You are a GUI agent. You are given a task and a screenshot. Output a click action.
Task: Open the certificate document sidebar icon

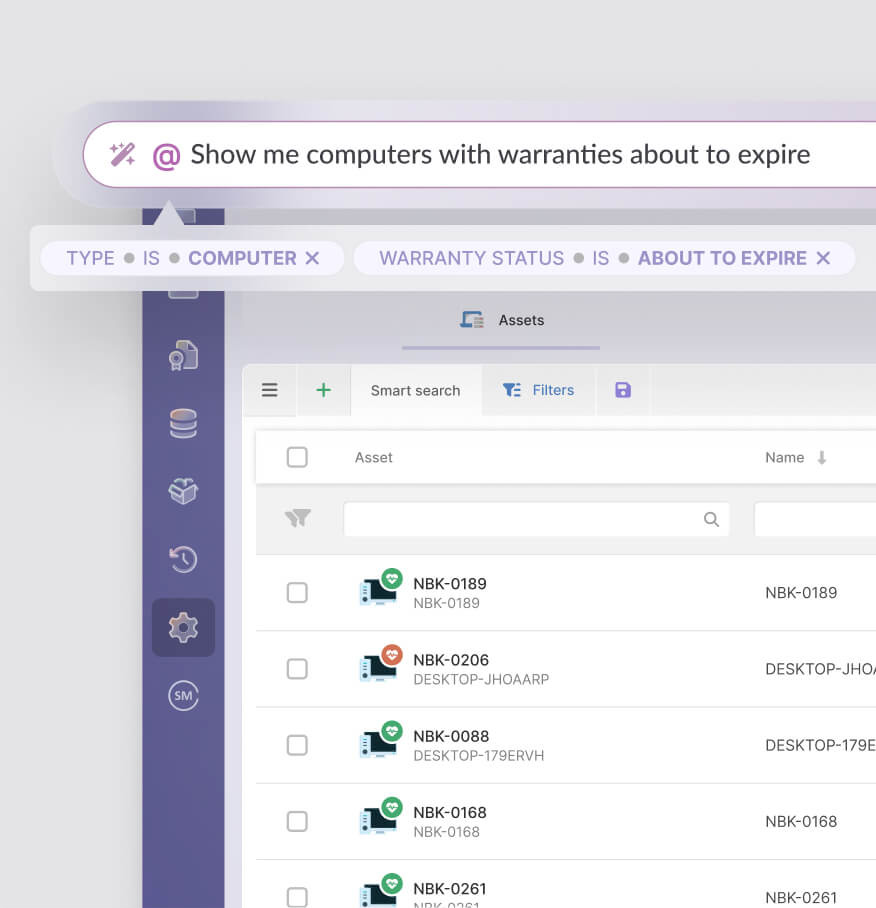click(183, 355)
